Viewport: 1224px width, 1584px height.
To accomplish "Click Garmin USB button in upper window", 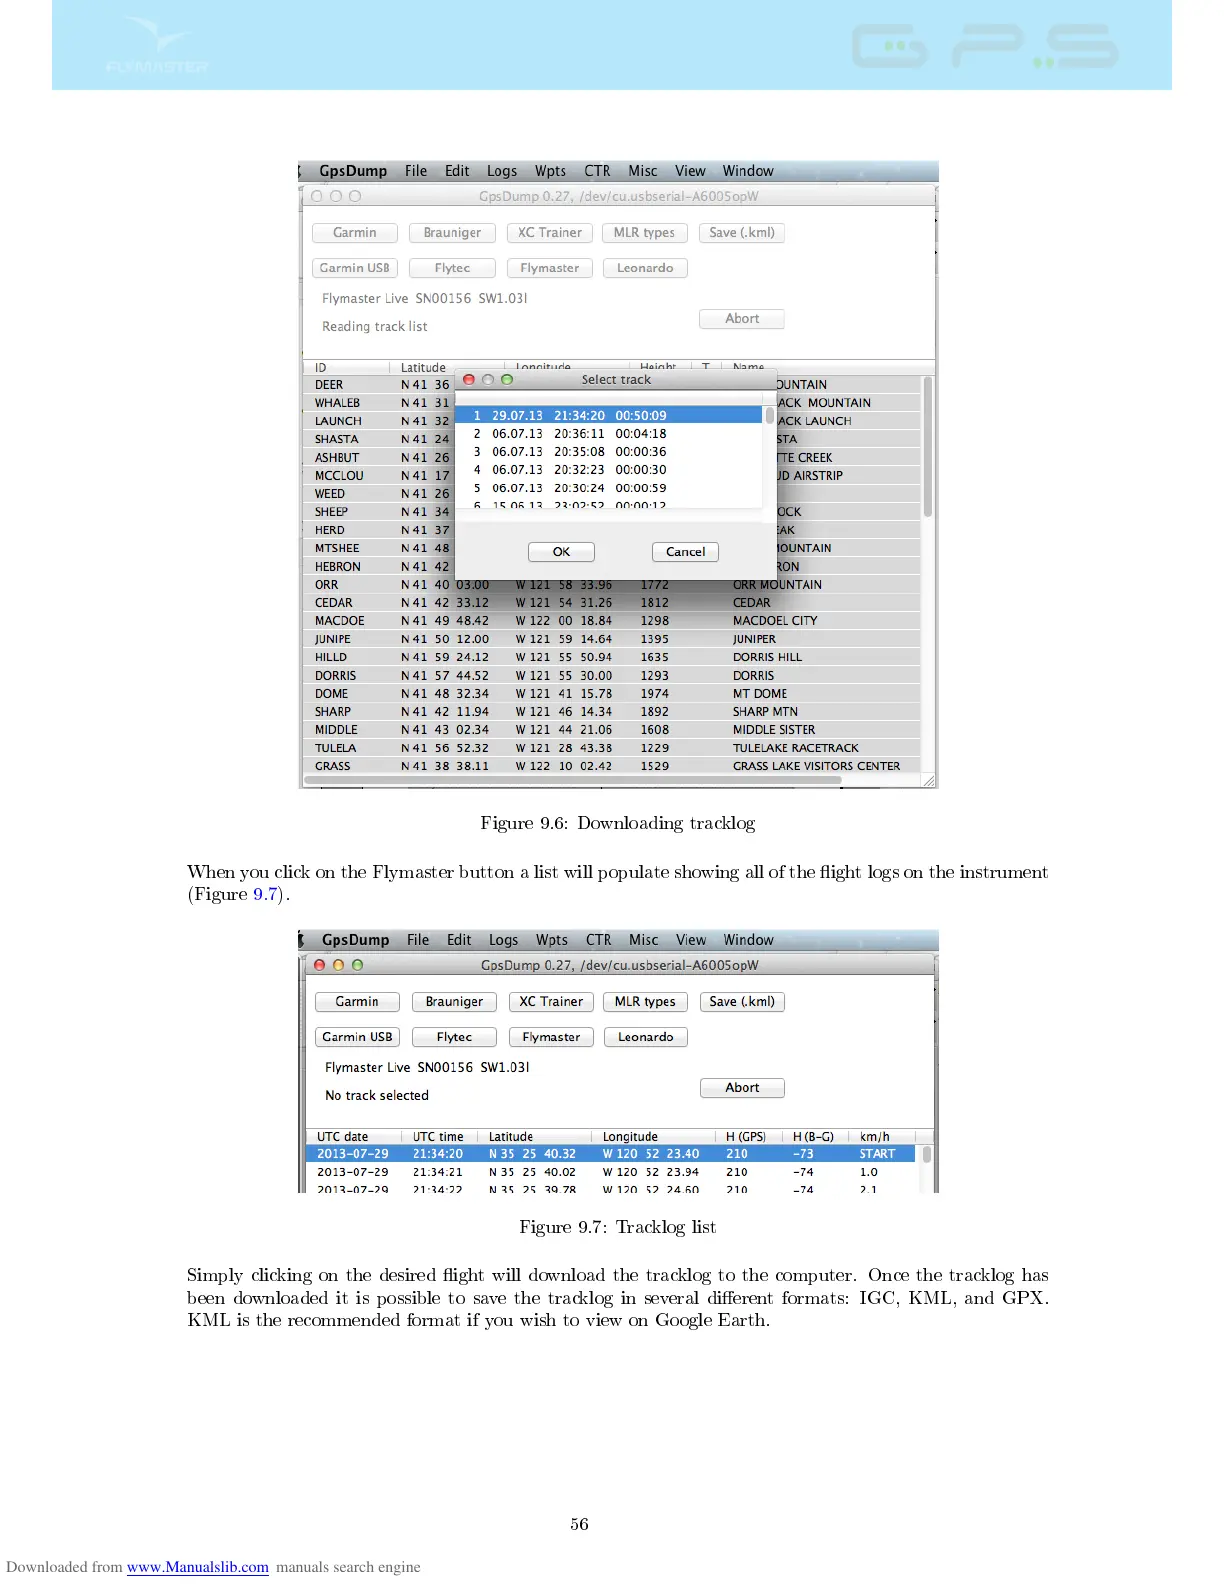I will (x=355, y=268).
